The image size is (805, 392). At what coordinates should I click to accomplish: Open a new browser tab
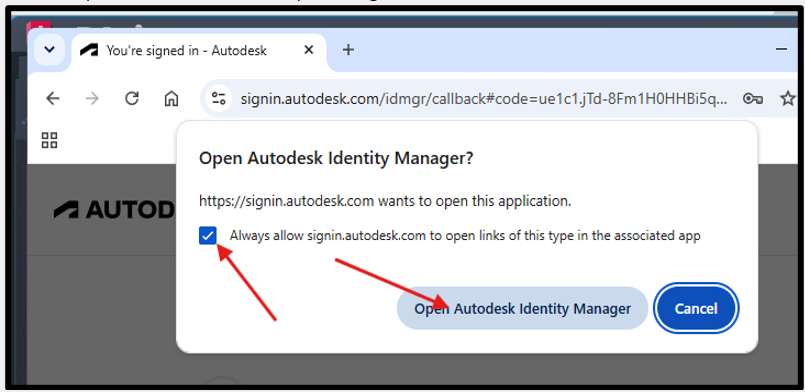pyautogui.click(x=348, y=50)
